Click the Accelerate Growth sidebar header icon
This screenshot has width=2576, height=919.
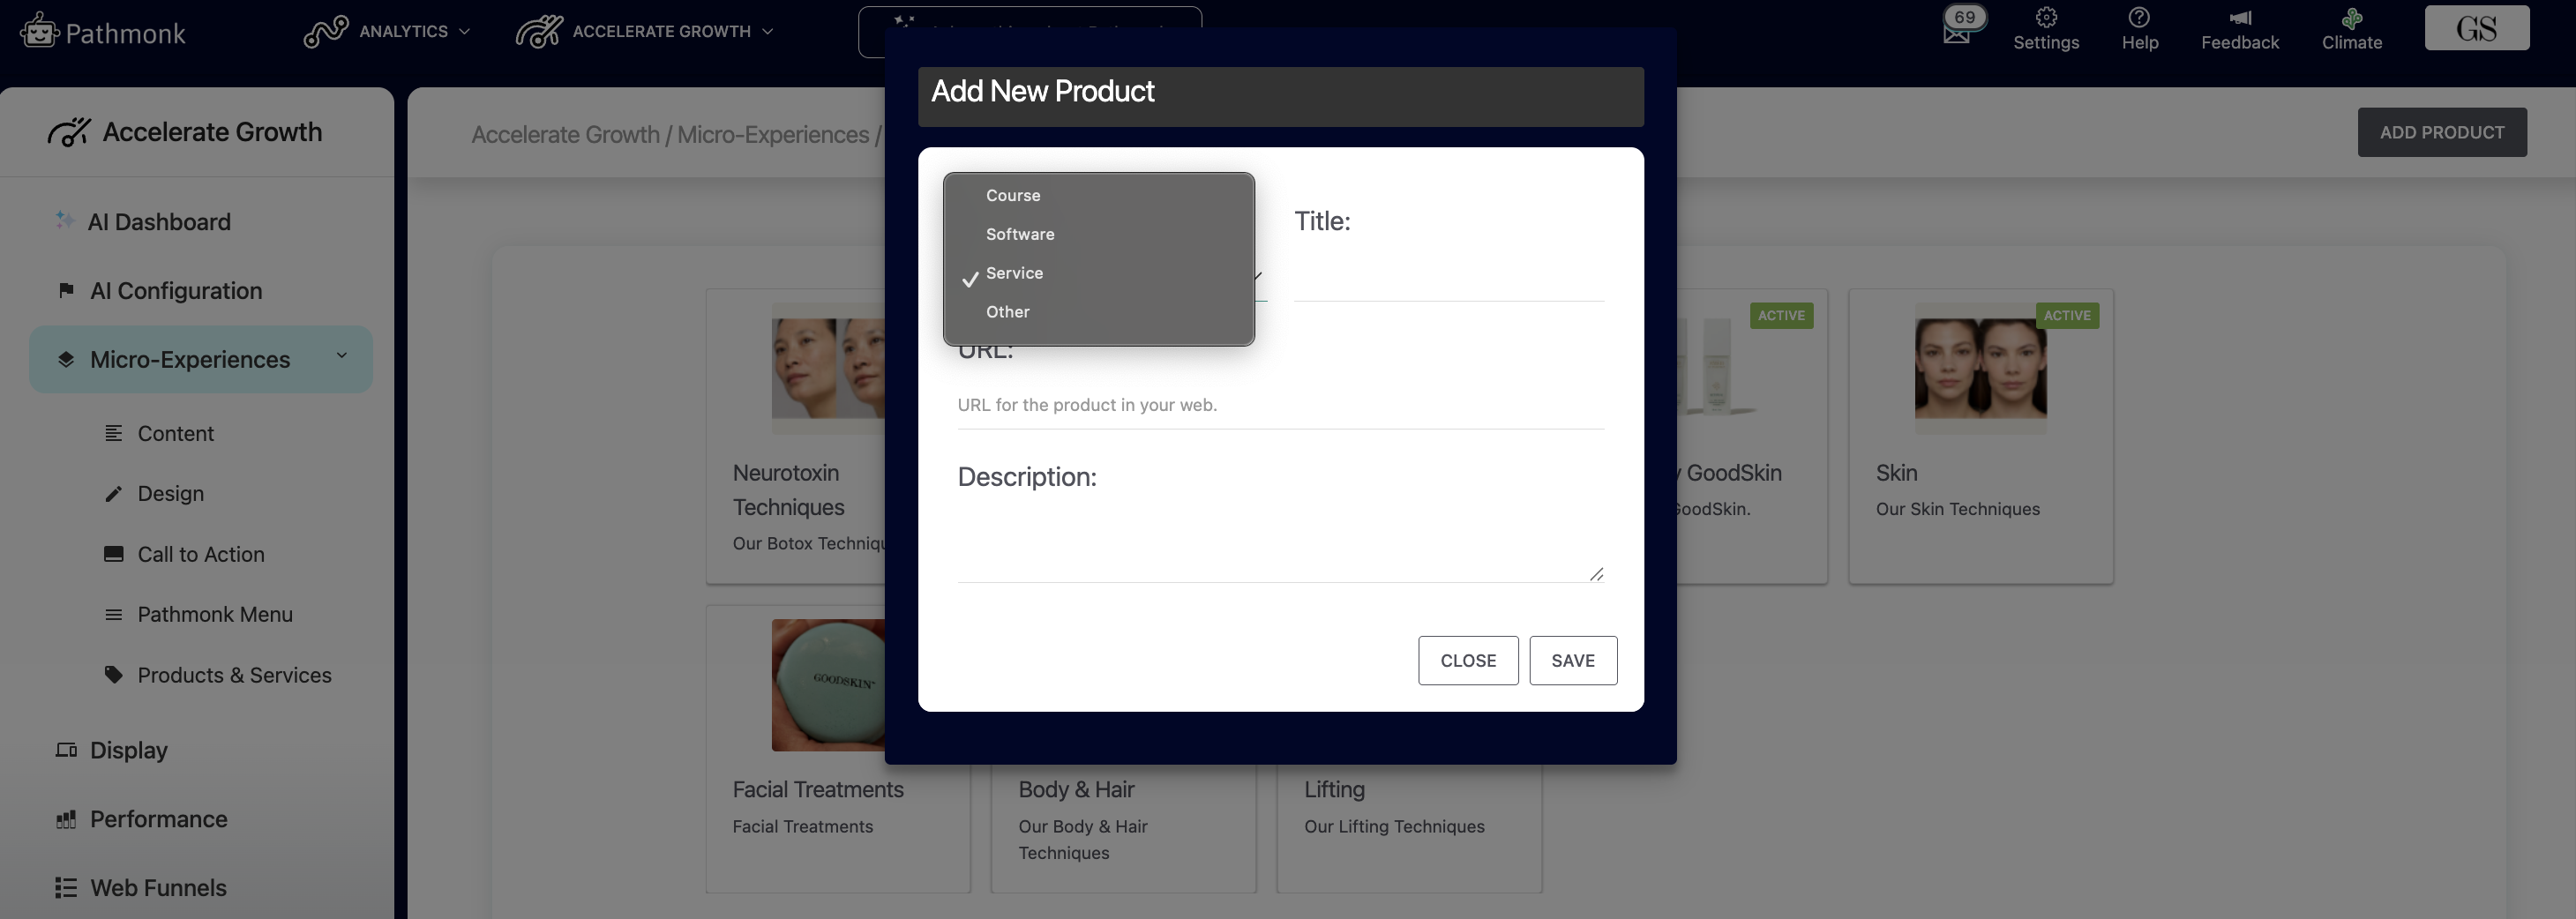69,132
